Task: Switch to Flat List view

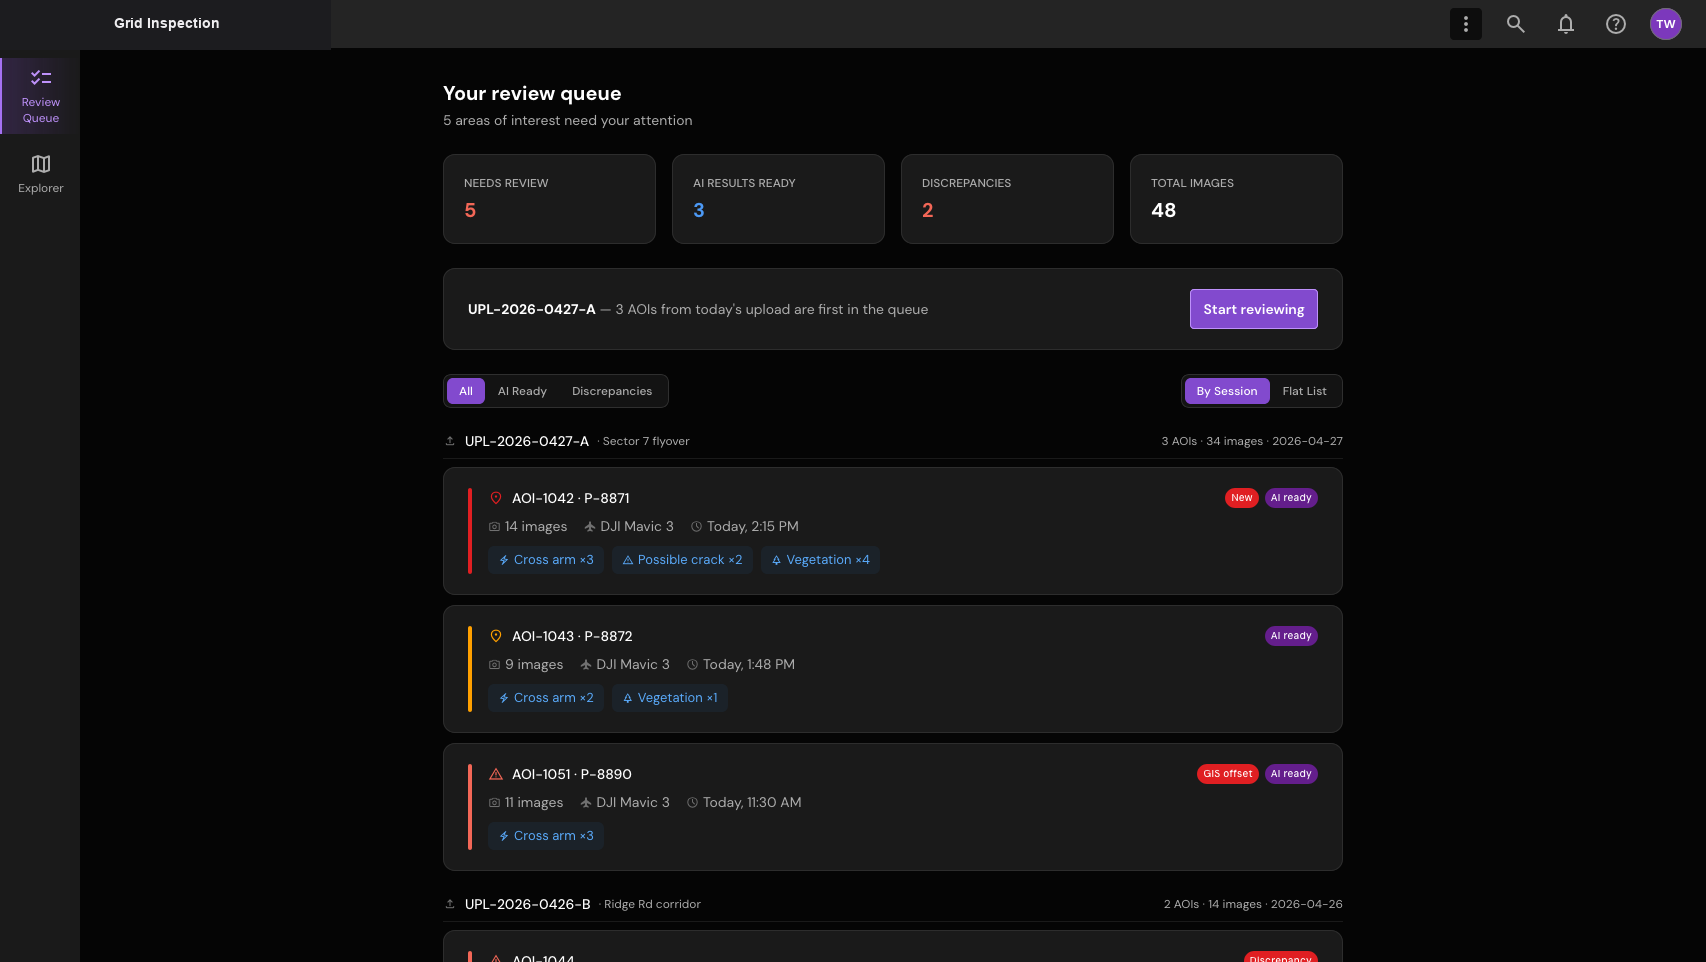Action: (x=1304, y=391)
